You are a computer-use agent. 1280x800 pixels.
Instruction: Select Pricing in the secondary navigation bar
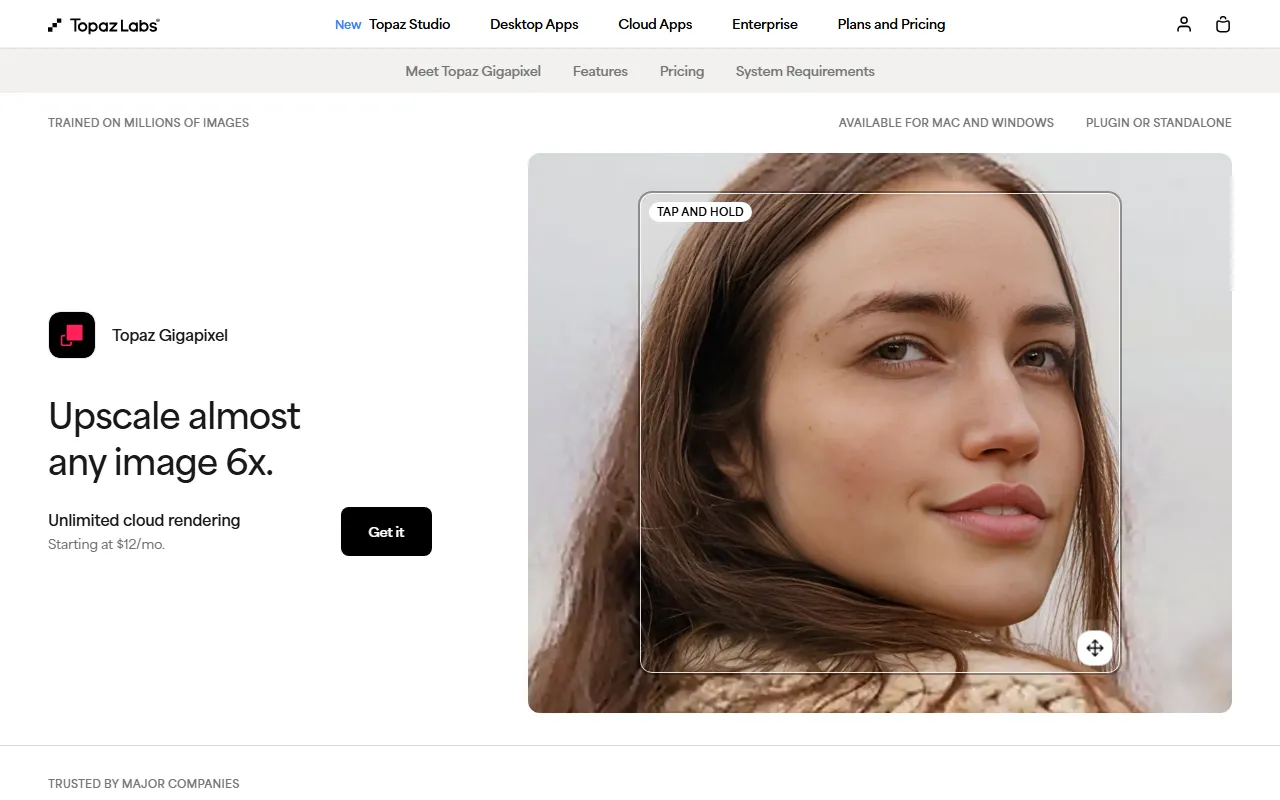click(682, 71)
